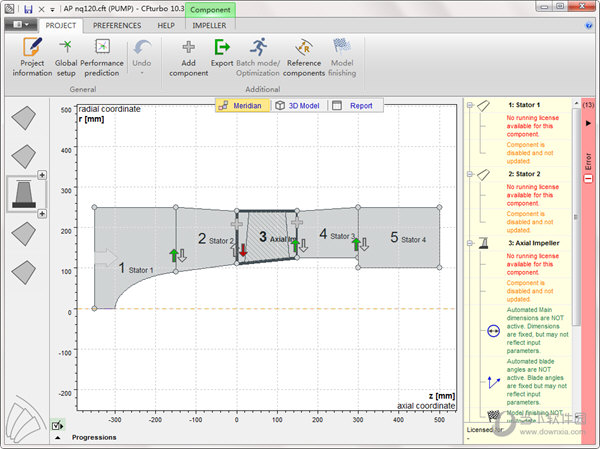Click green arrow between Stator 3 and Stator 4
The image size is (600, 449).
tap(356, 244)
